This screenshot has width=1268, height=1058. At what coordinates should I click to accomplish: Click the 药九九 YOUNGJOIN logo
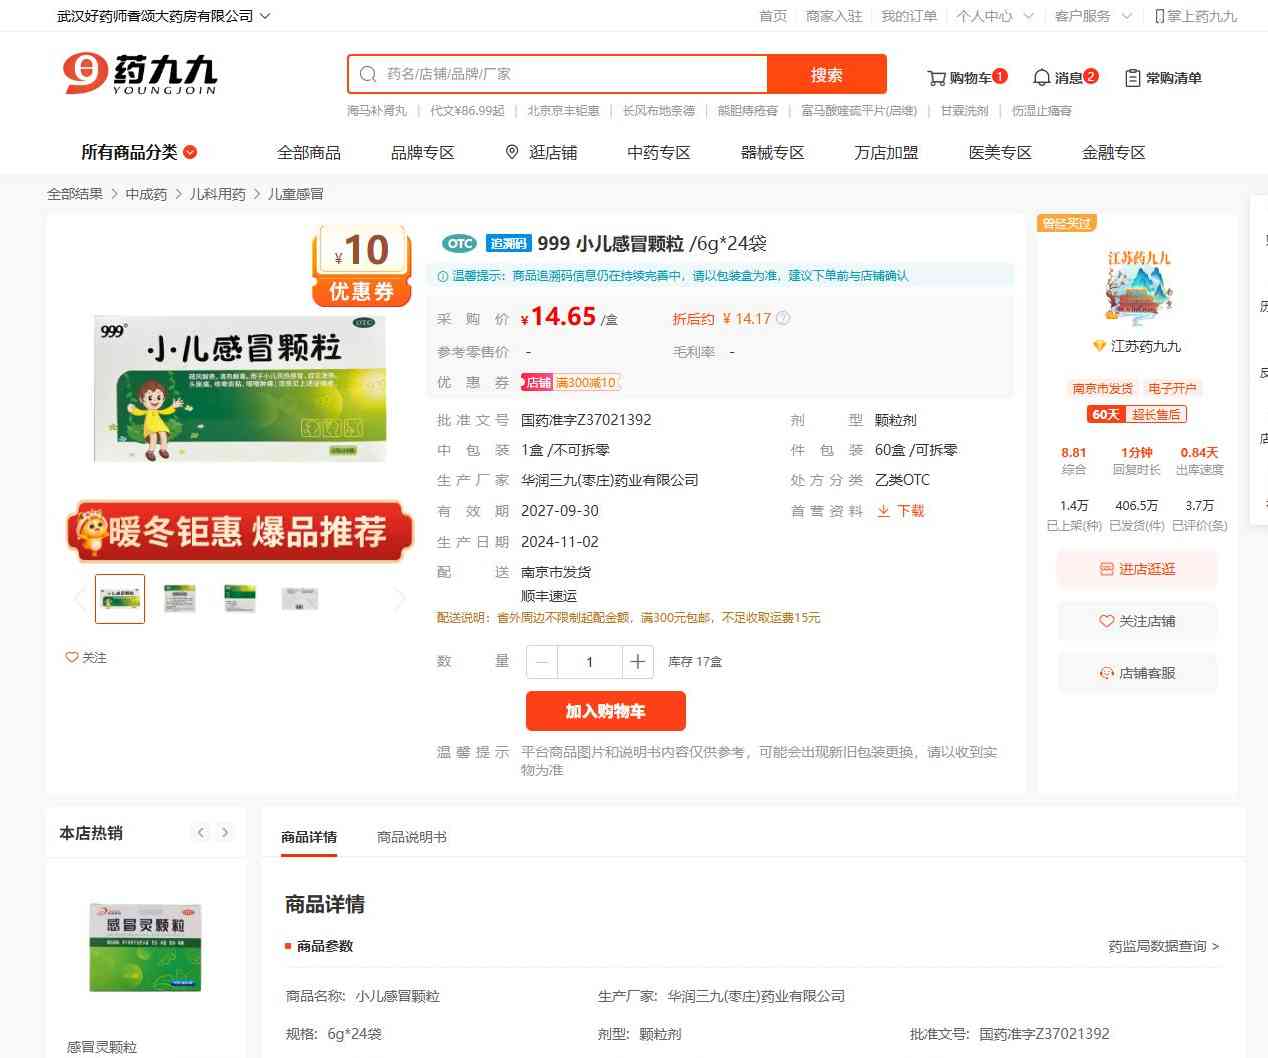pos(140,74)
